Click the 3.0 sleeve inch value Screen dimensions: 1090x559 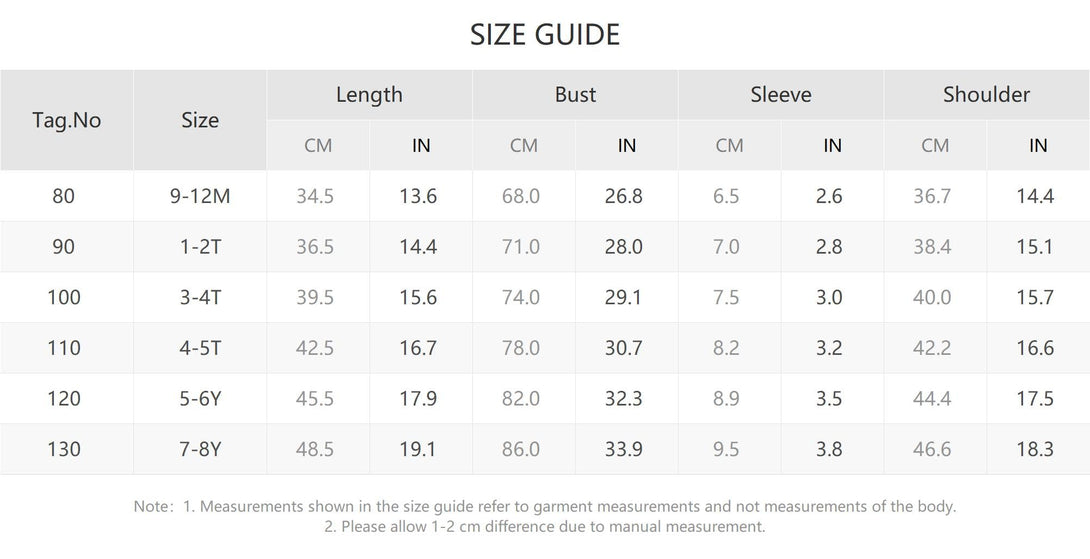pos(829,298)
